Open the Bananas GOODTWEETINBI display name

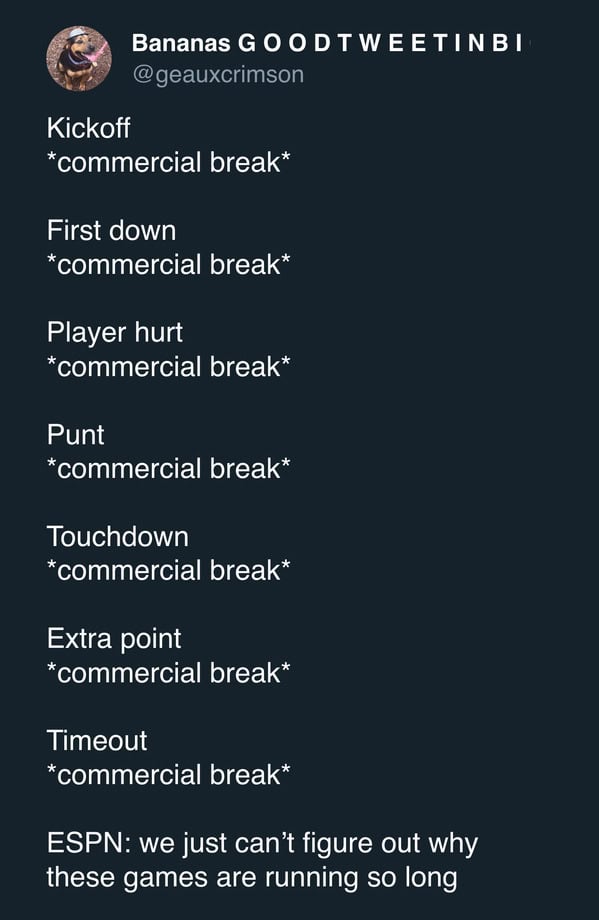tap(329, 43)
